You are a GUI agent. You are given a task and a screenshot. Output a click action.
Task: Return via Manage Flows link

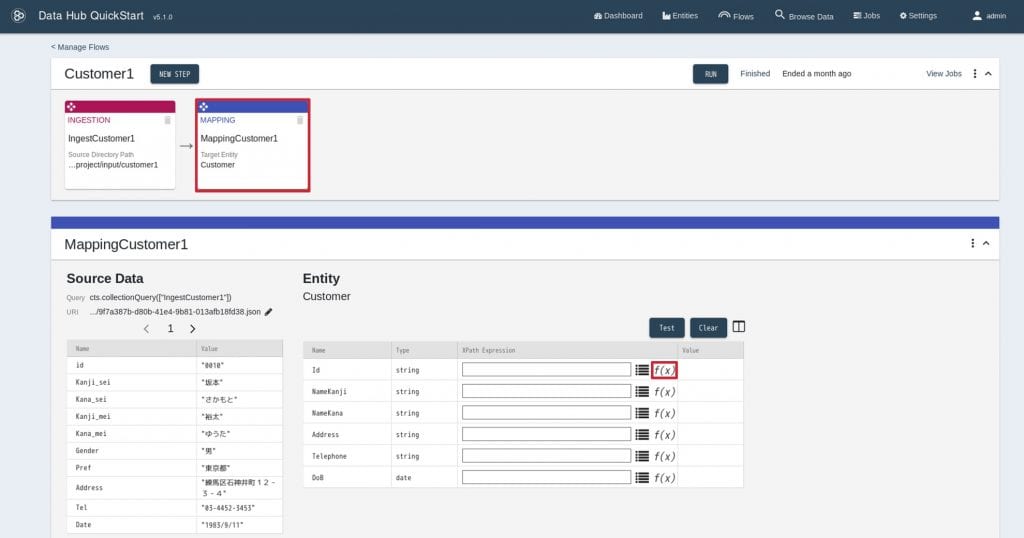[80, 47]
